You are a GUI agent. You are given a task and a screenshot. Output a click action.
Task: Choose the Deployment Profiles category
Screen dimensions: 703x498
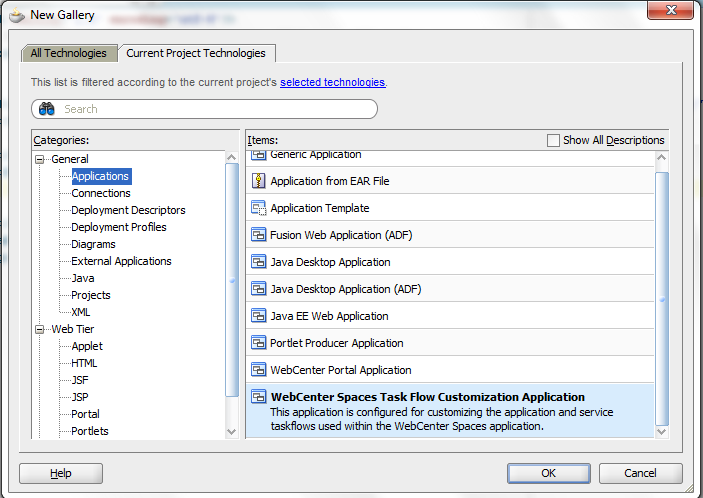(119, 227)
